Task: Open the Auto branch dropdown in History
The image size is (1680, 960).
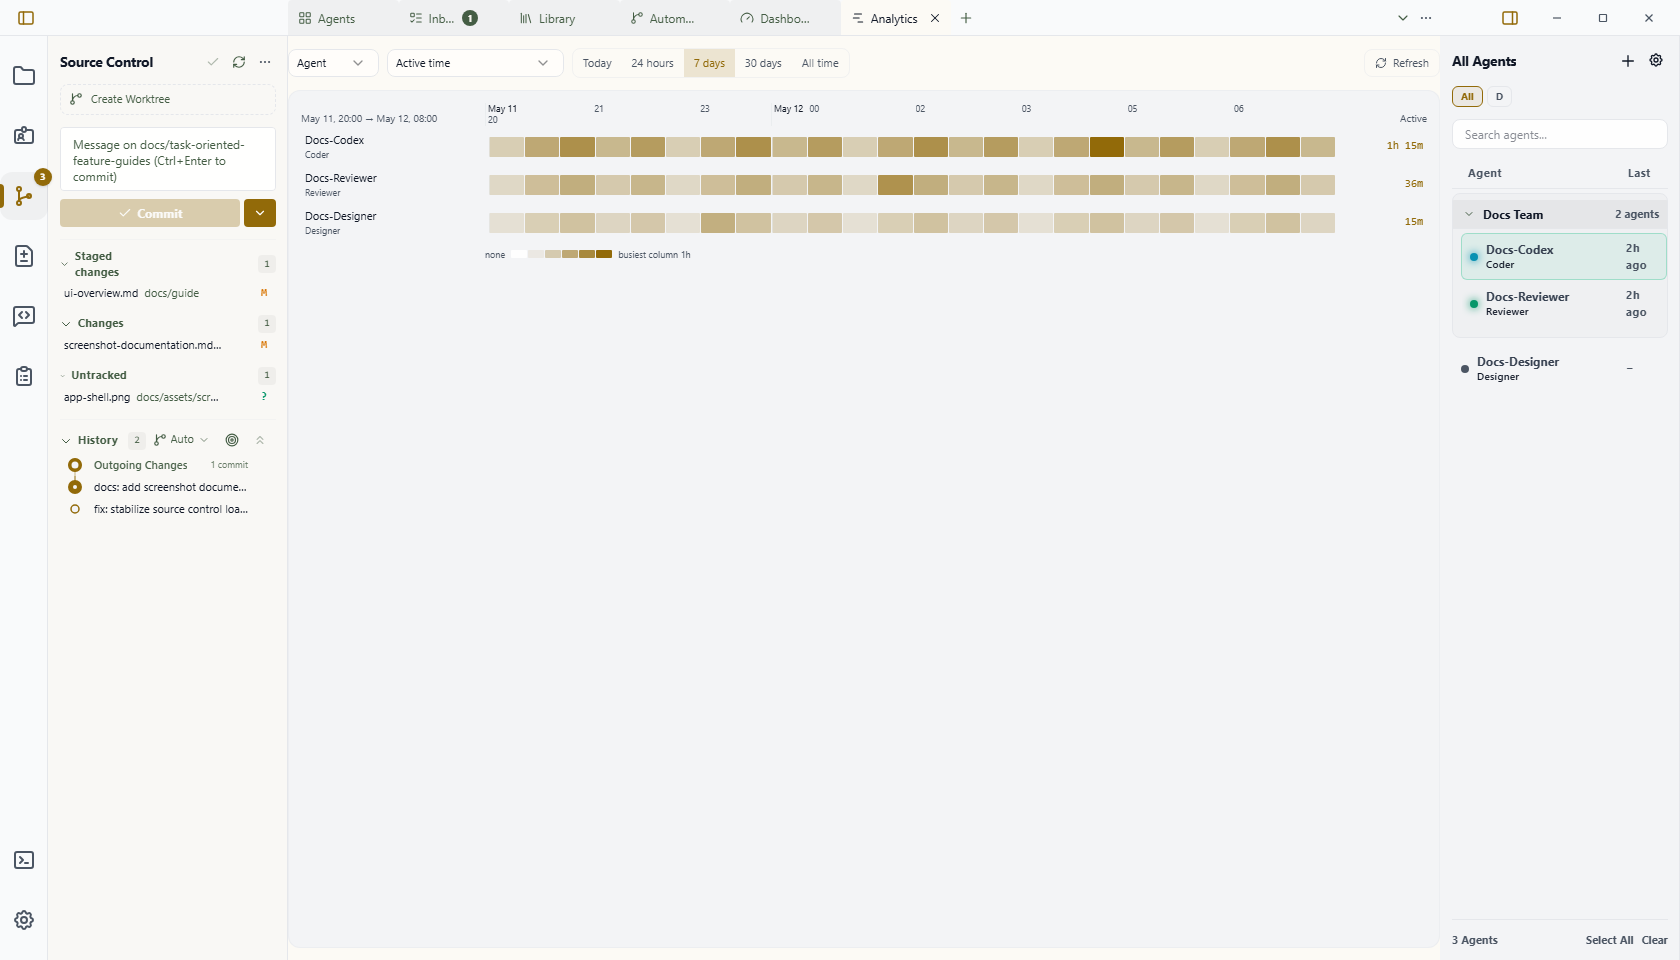Action: (x=181, y=440)
